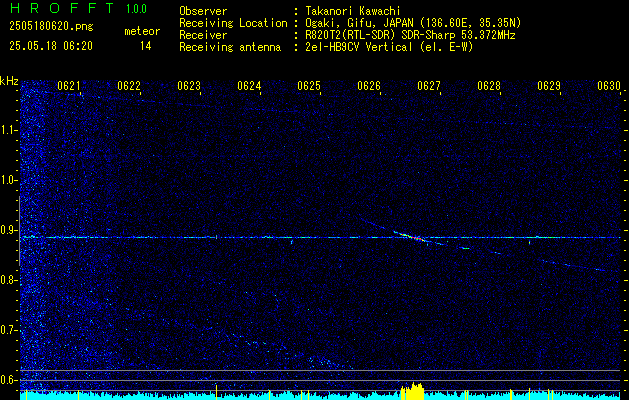
Task: Click the 0623 time marker
Action: 189,85
